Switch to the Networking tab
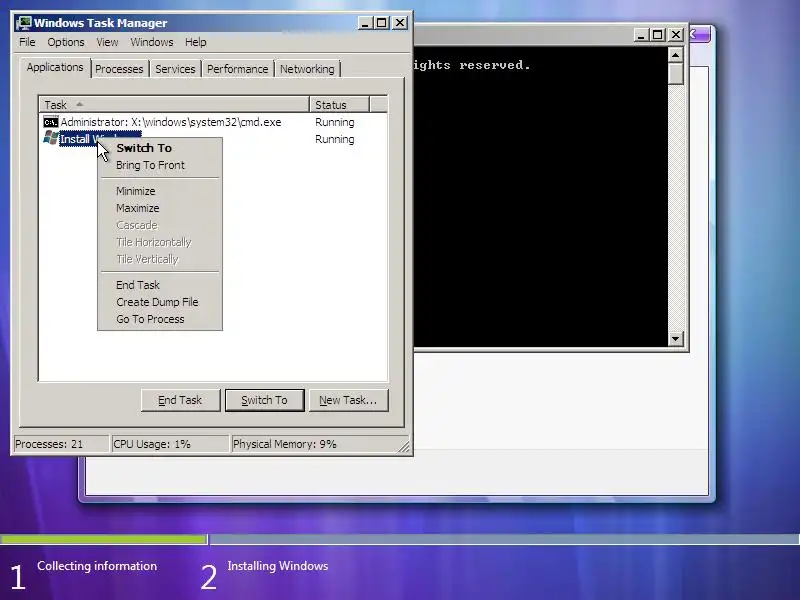This screenshot has height=600, width=800. (307, 69)
